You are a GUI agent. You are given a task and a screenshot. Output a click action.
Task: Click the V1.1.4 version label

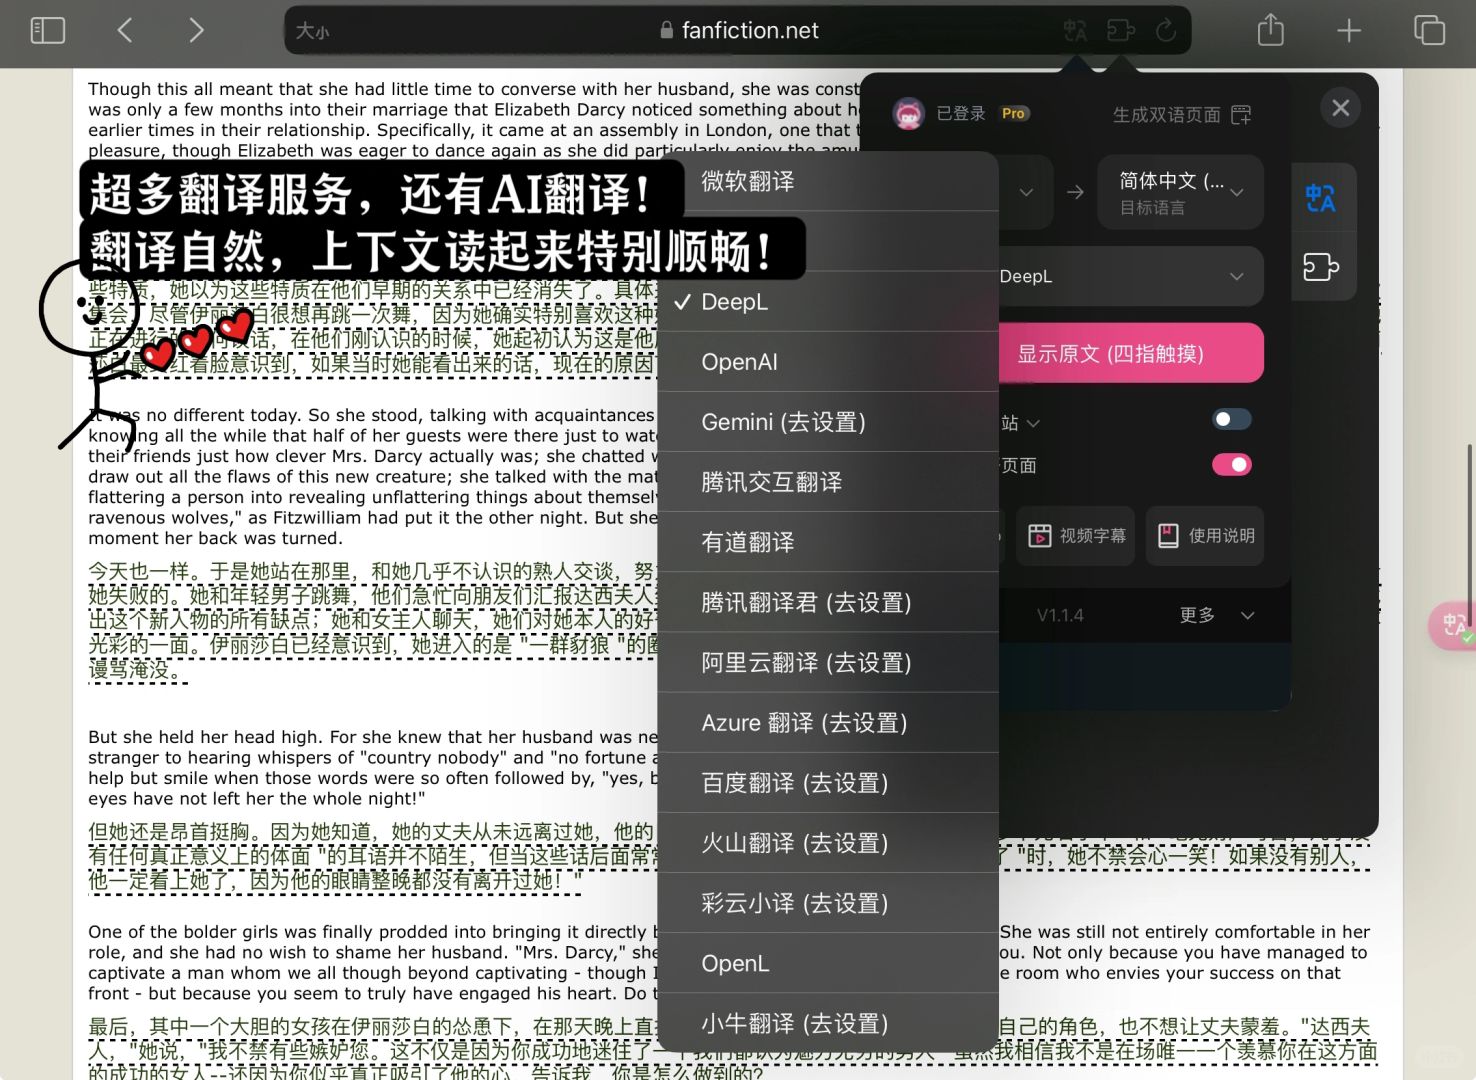pyautogui.click(x=1060, y=615)
